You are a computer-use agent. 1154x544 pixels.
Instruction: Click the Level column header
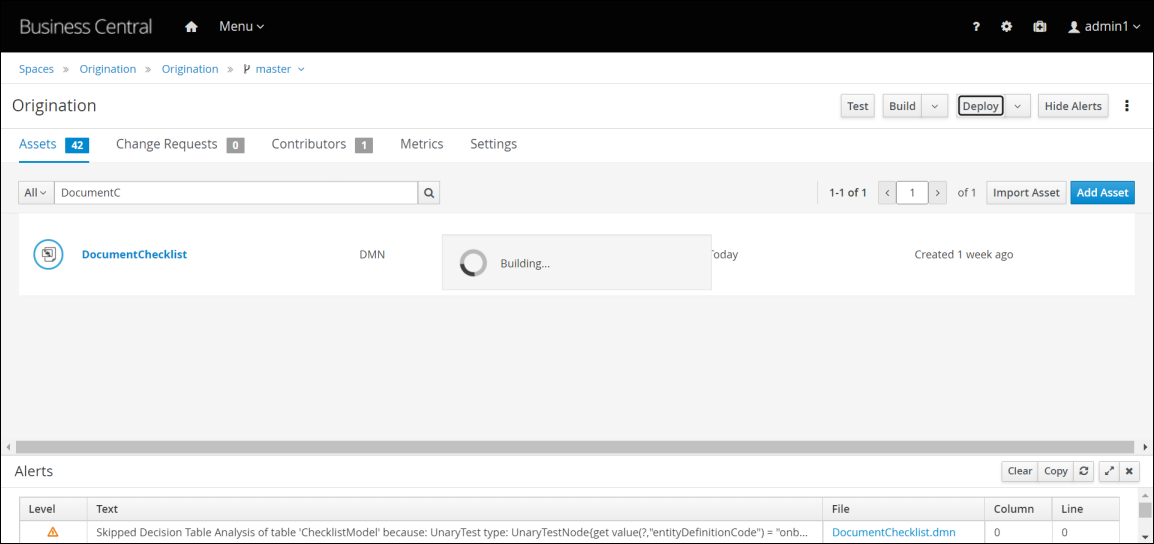(53, 509)
